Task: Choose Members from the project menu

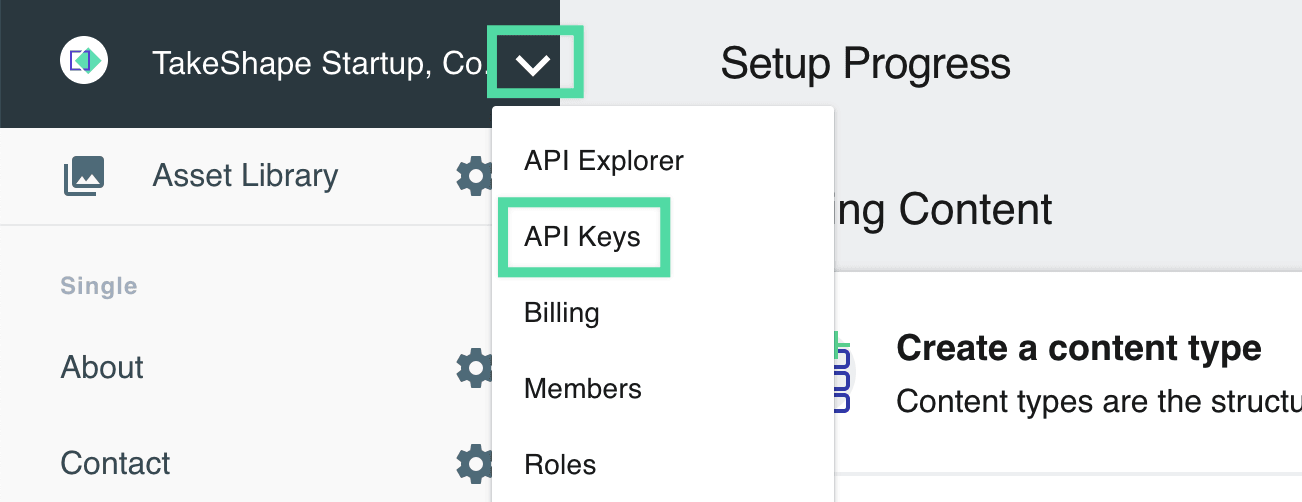Action: (583, 389)
